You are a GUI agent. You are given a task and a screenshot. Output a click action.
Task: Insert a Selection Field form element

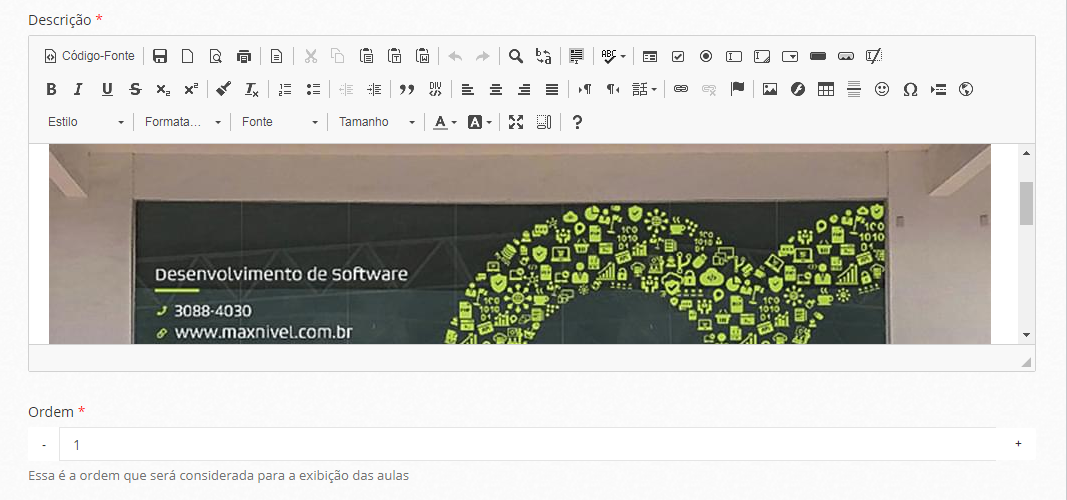pos(789,56)
